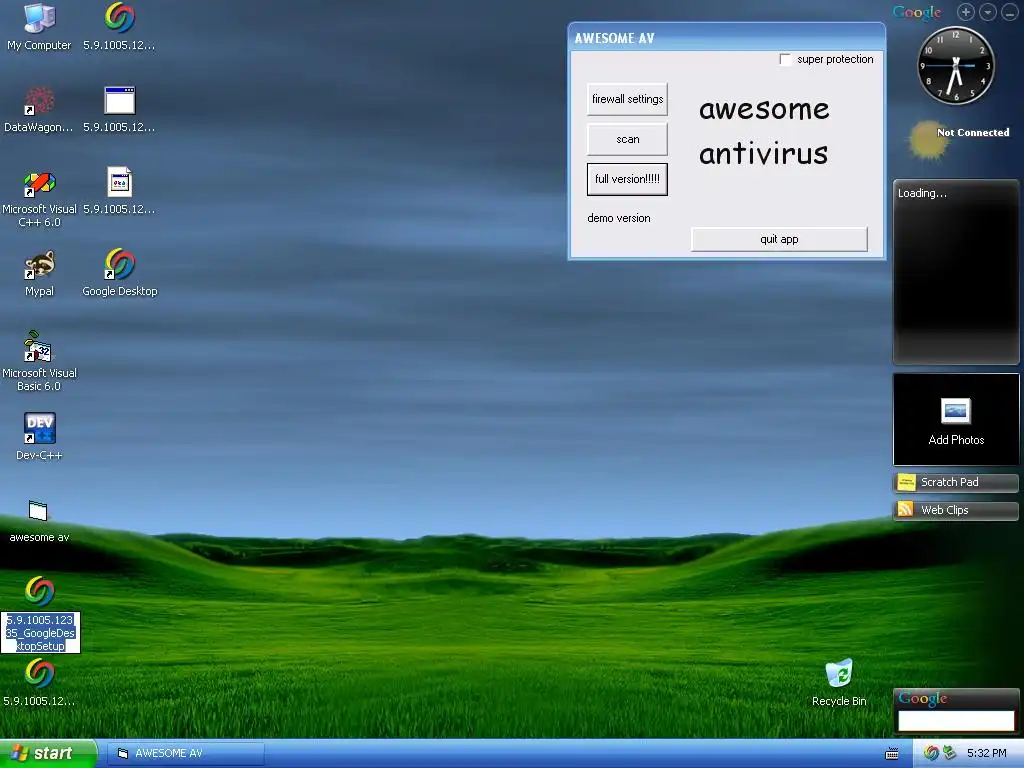Expand the Web Clips gadget
Viewport: 1024px width, 768px height.
[955, 510]
